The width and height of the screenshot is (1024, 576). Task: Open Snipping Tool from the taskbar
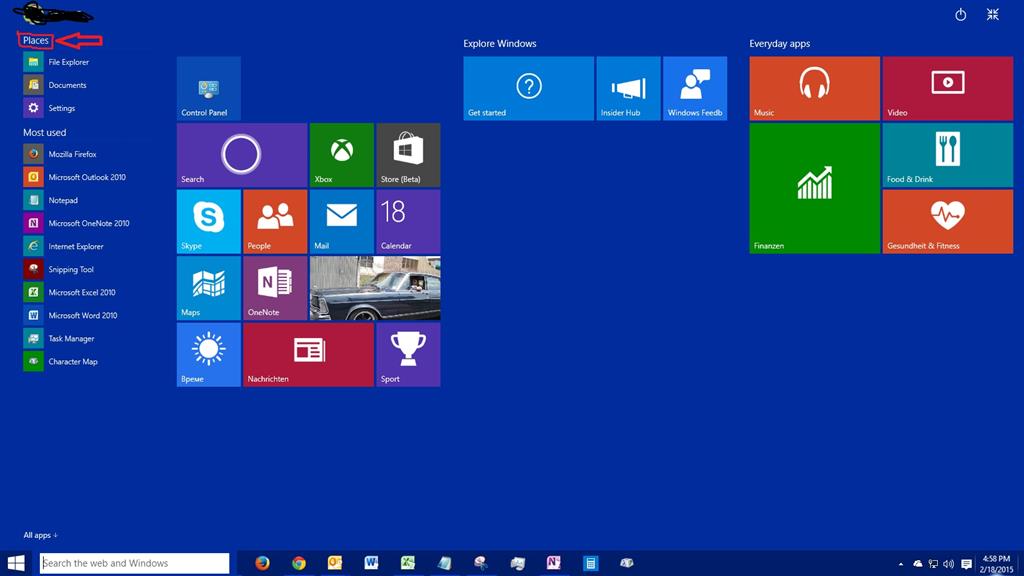pyautogui.click(x=481, y=563)
